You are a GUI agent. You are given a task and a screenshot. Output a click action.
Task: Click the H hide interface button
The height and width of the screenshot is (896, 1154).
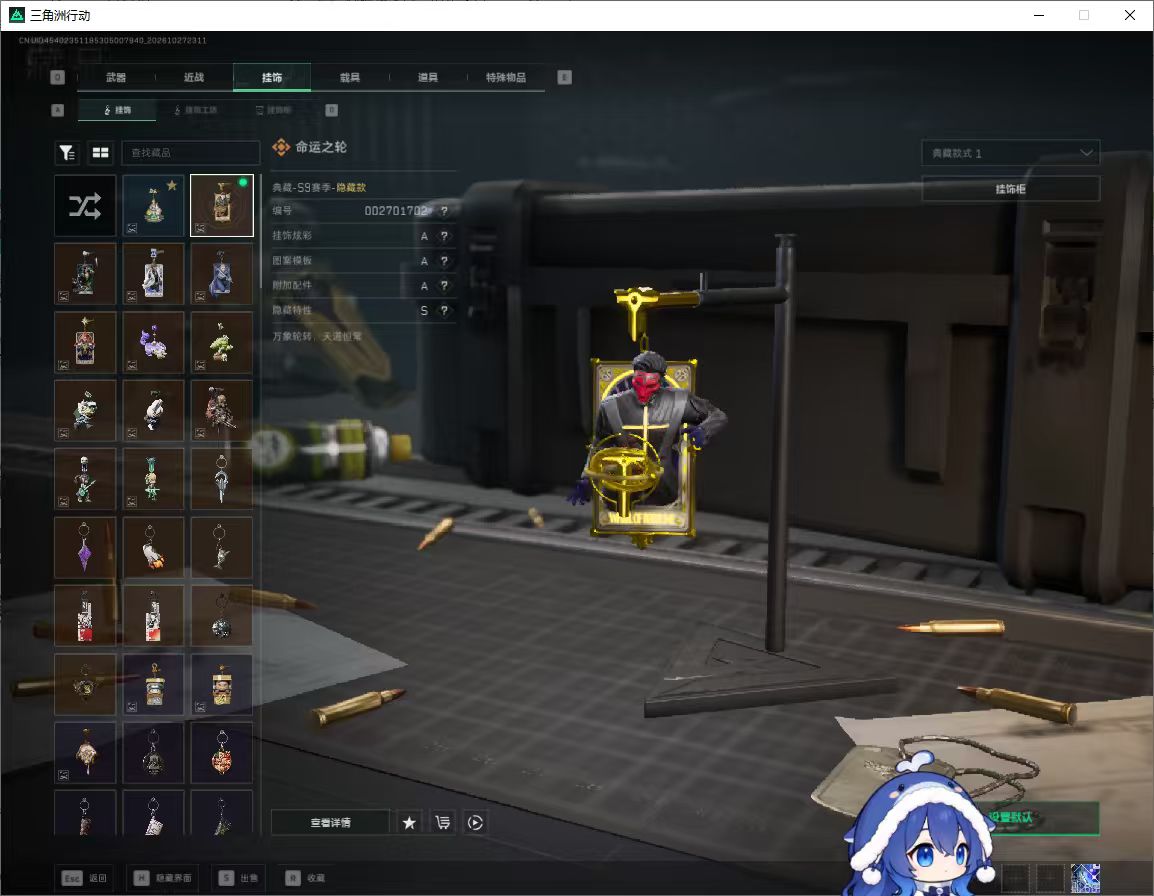(x=163, y=878)
